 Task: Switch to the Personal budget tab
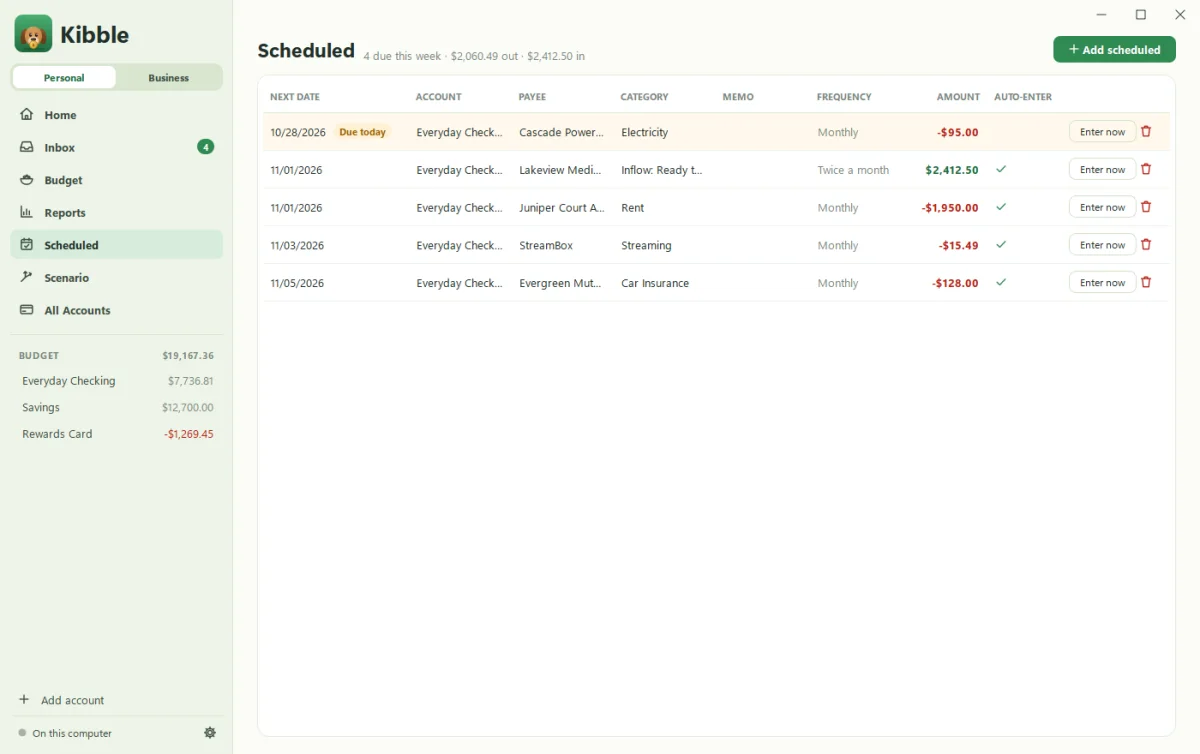coord(64,78)
